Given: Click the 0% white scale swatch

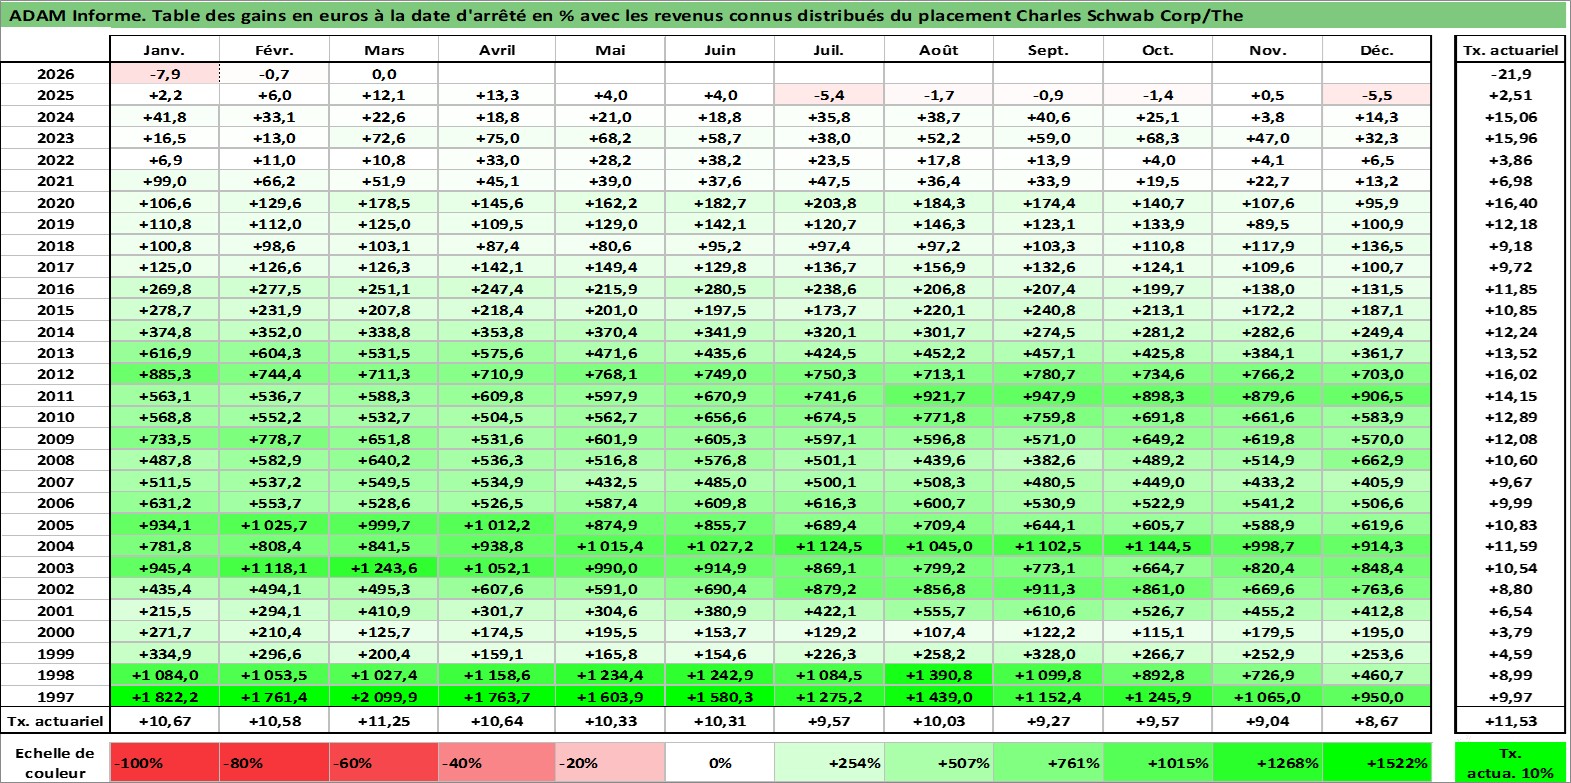Looking at the screenshot, I should tap(720, 762).
